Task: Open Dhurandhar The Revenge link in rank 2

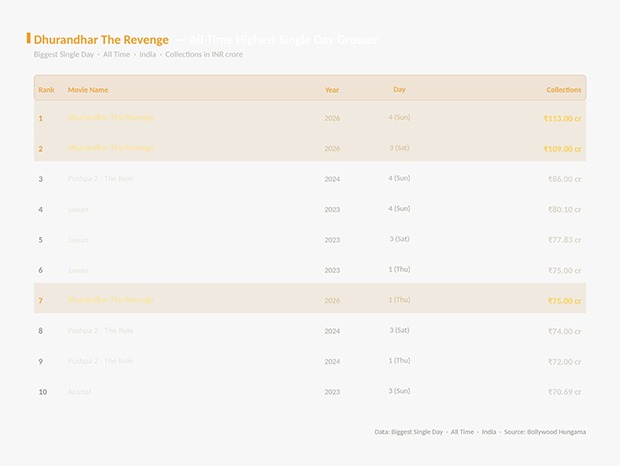Action: pyautogui.click(x=111, y=148)
